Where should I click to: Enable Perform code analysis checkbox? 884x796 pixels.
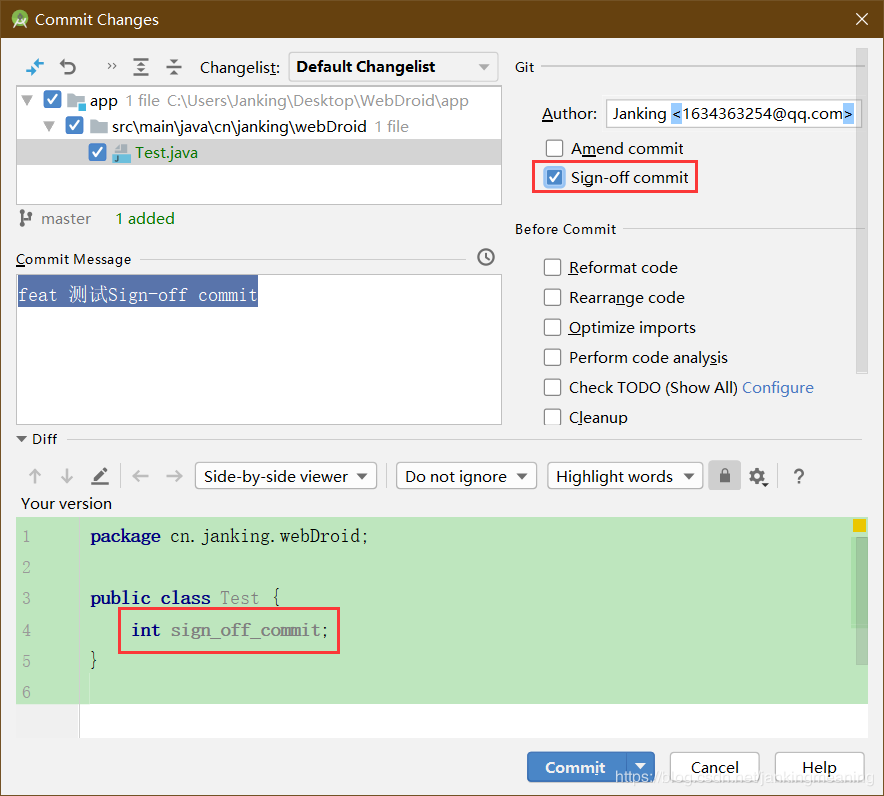pyautogui.click(x=552, y=357)
